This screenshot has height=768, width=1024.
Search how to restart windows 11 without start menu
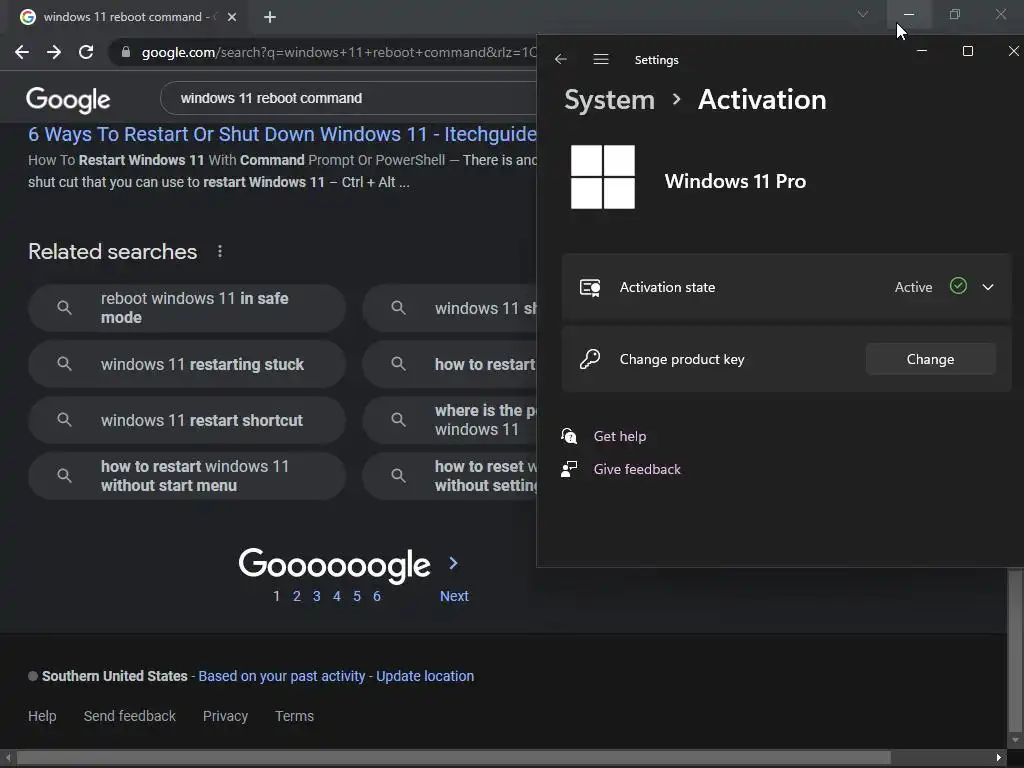(x=187, y=476)
